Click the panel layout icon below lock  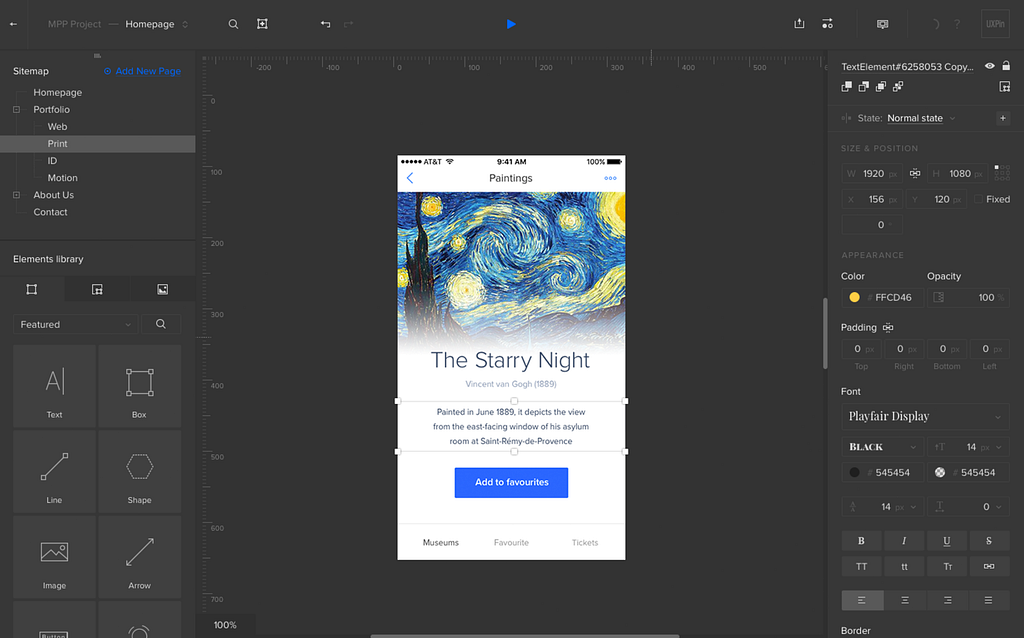1005,86
